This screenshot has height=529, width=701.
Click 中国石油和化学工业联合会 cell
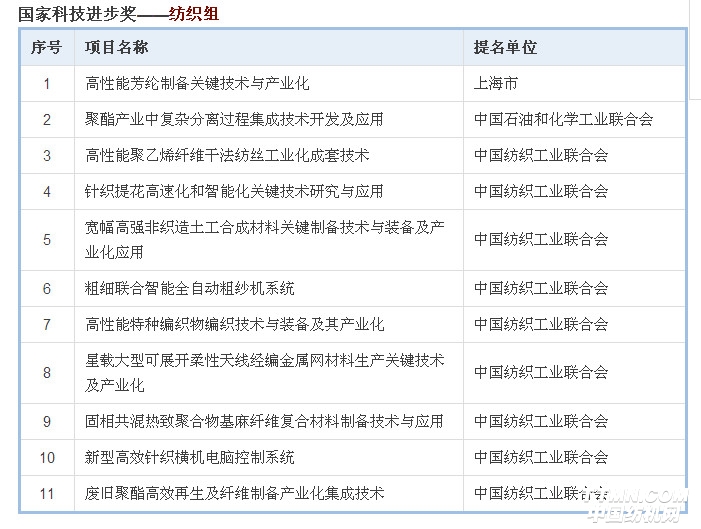(563, 120)
